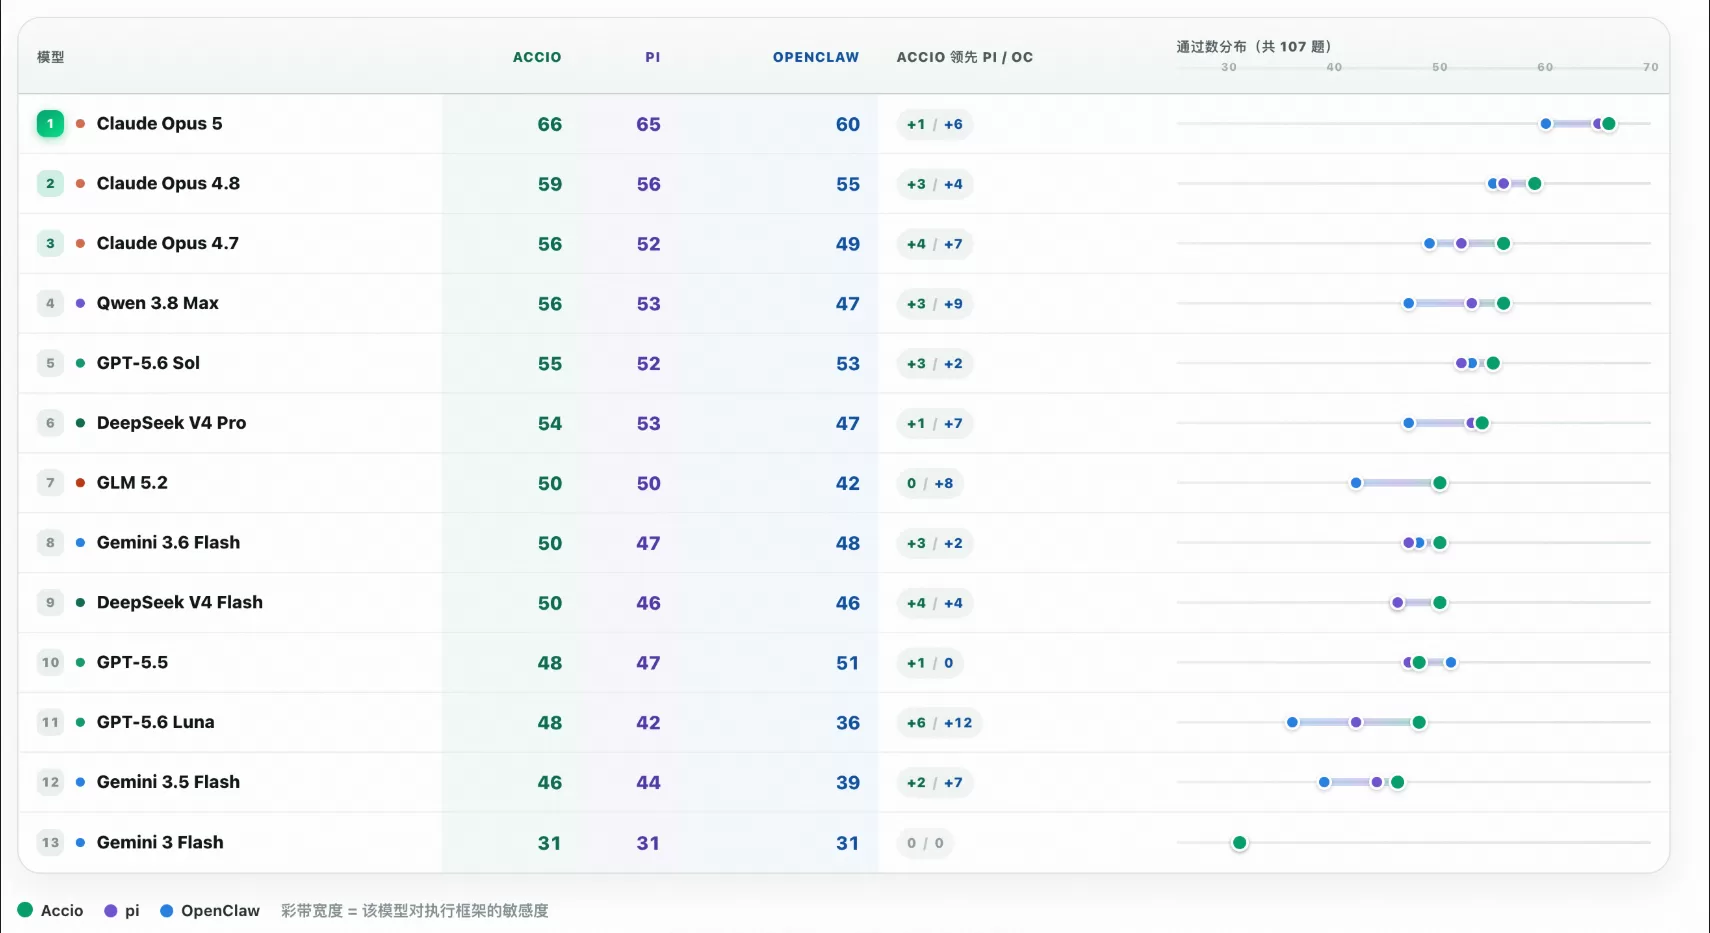Image resolution: width=1710 pixels, height=933 pixels.
Task: Click the green rank 1 badge
Action: tap(50, 124)
